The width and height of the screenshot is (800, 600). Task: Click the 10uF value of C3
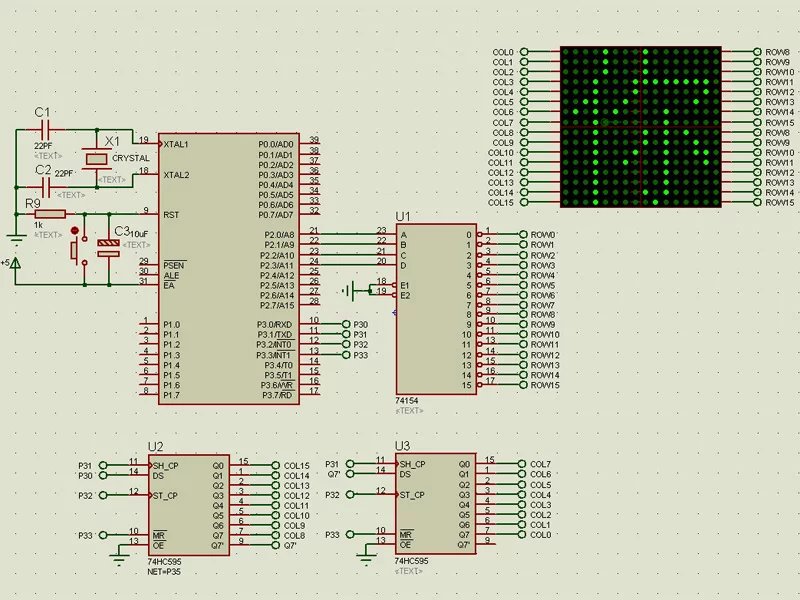pyautogui.click(x=139, y=234)
